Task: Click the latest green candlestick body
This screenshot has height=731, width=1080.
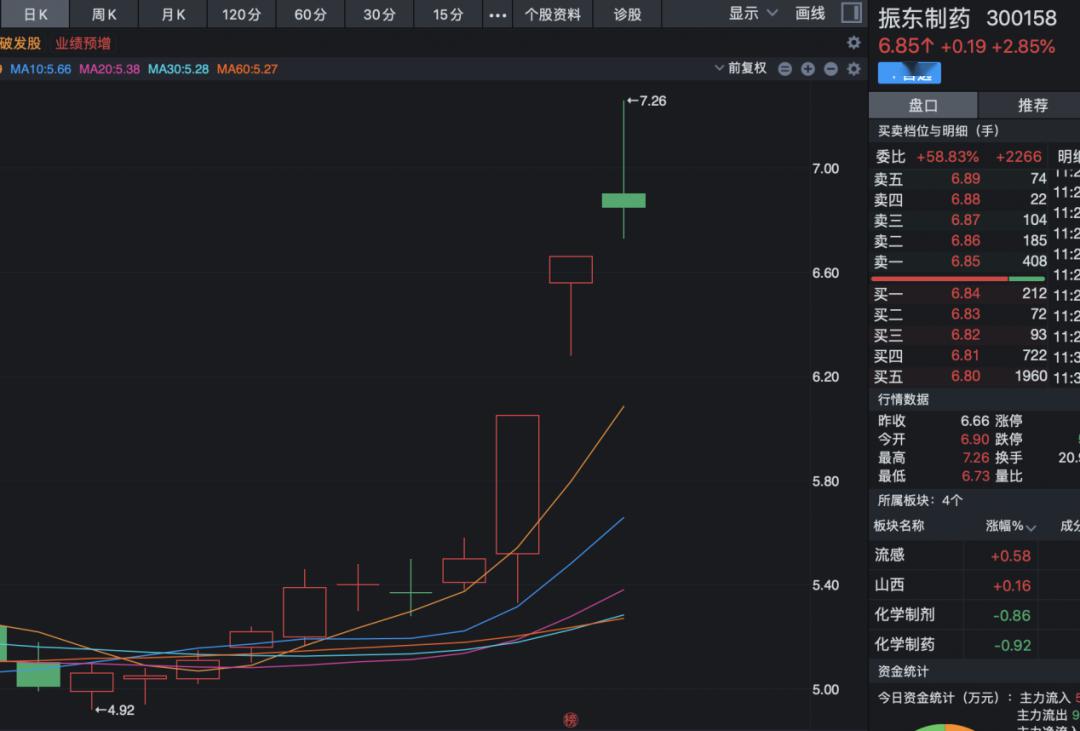Action: point(623,200)
